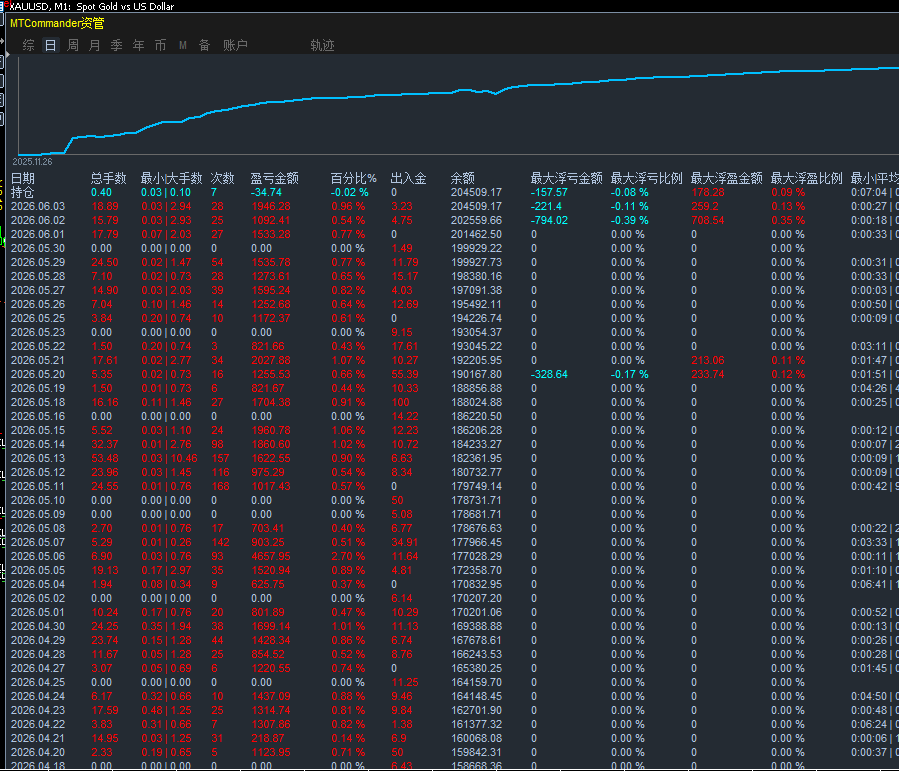Click the 2027.88 profit amount

[271, 361]
